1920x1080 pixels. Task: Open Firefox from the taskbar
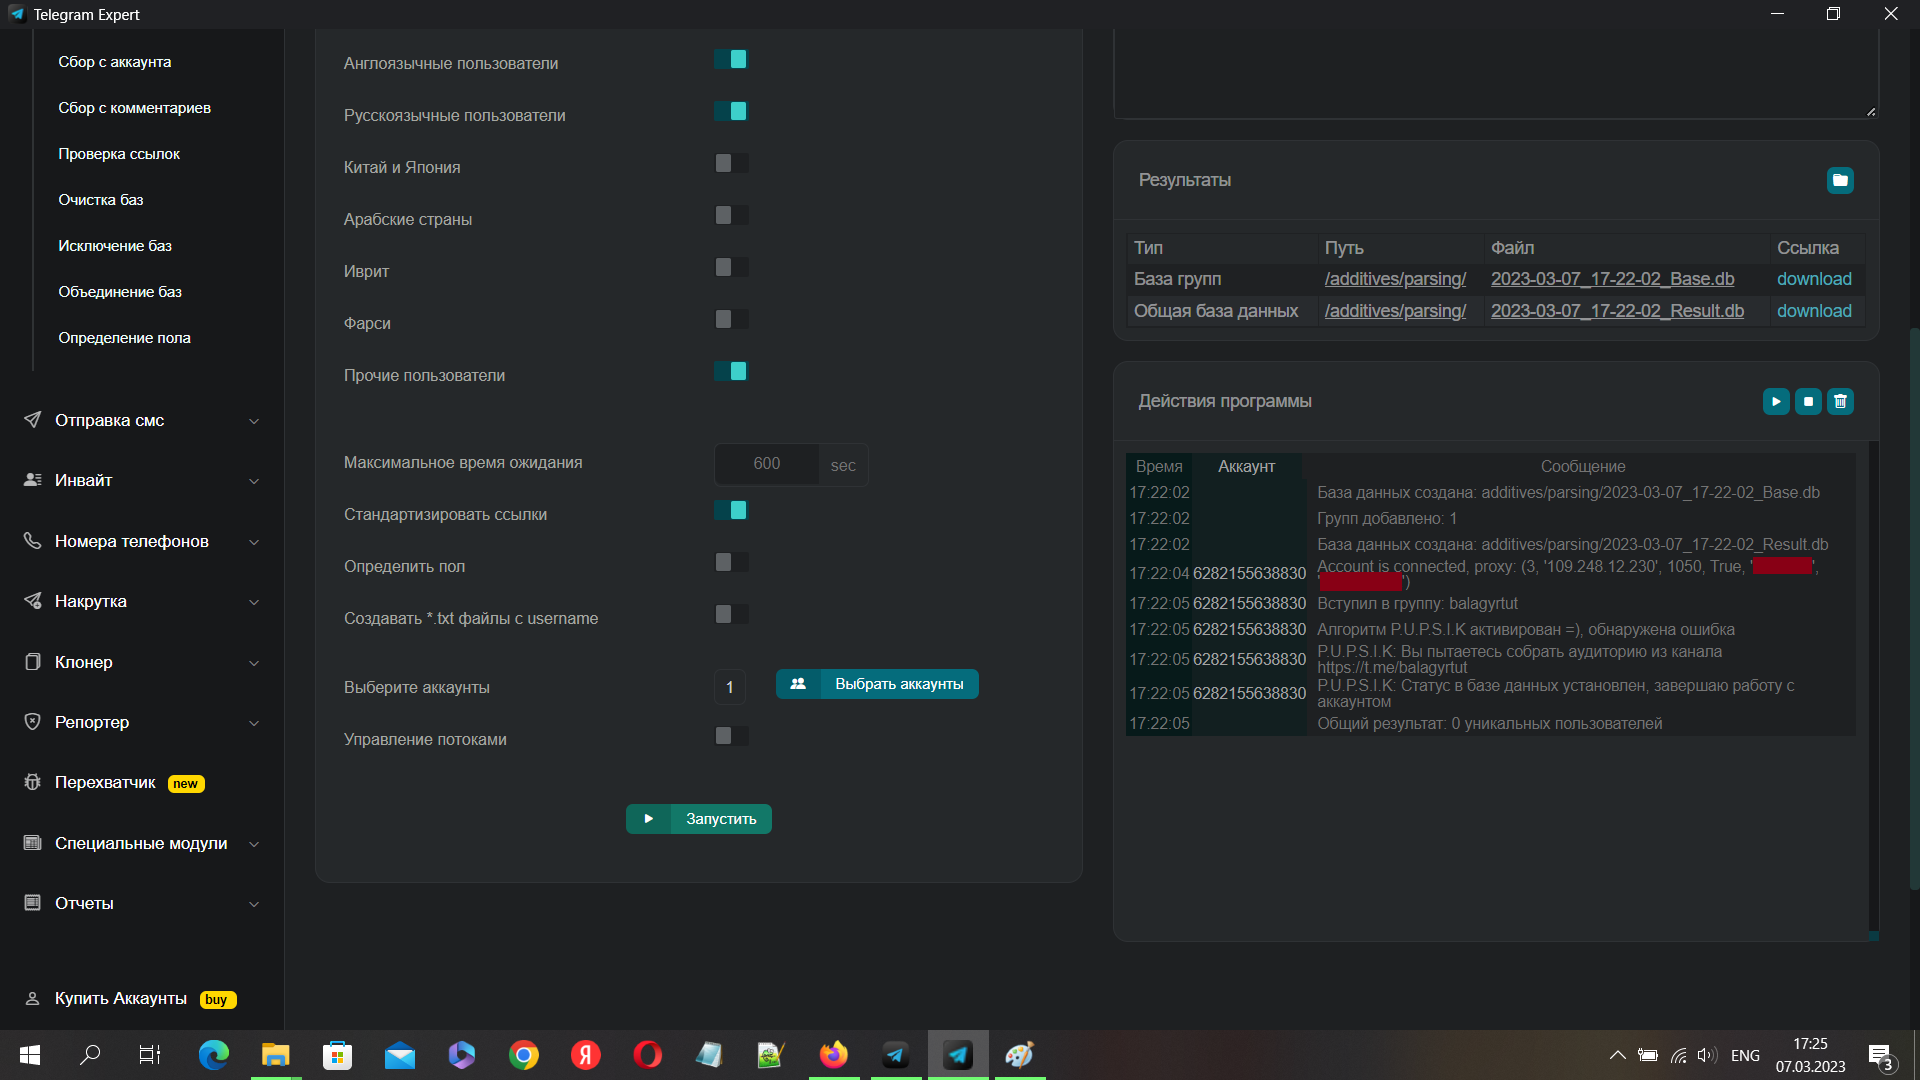pos(833,1055)
